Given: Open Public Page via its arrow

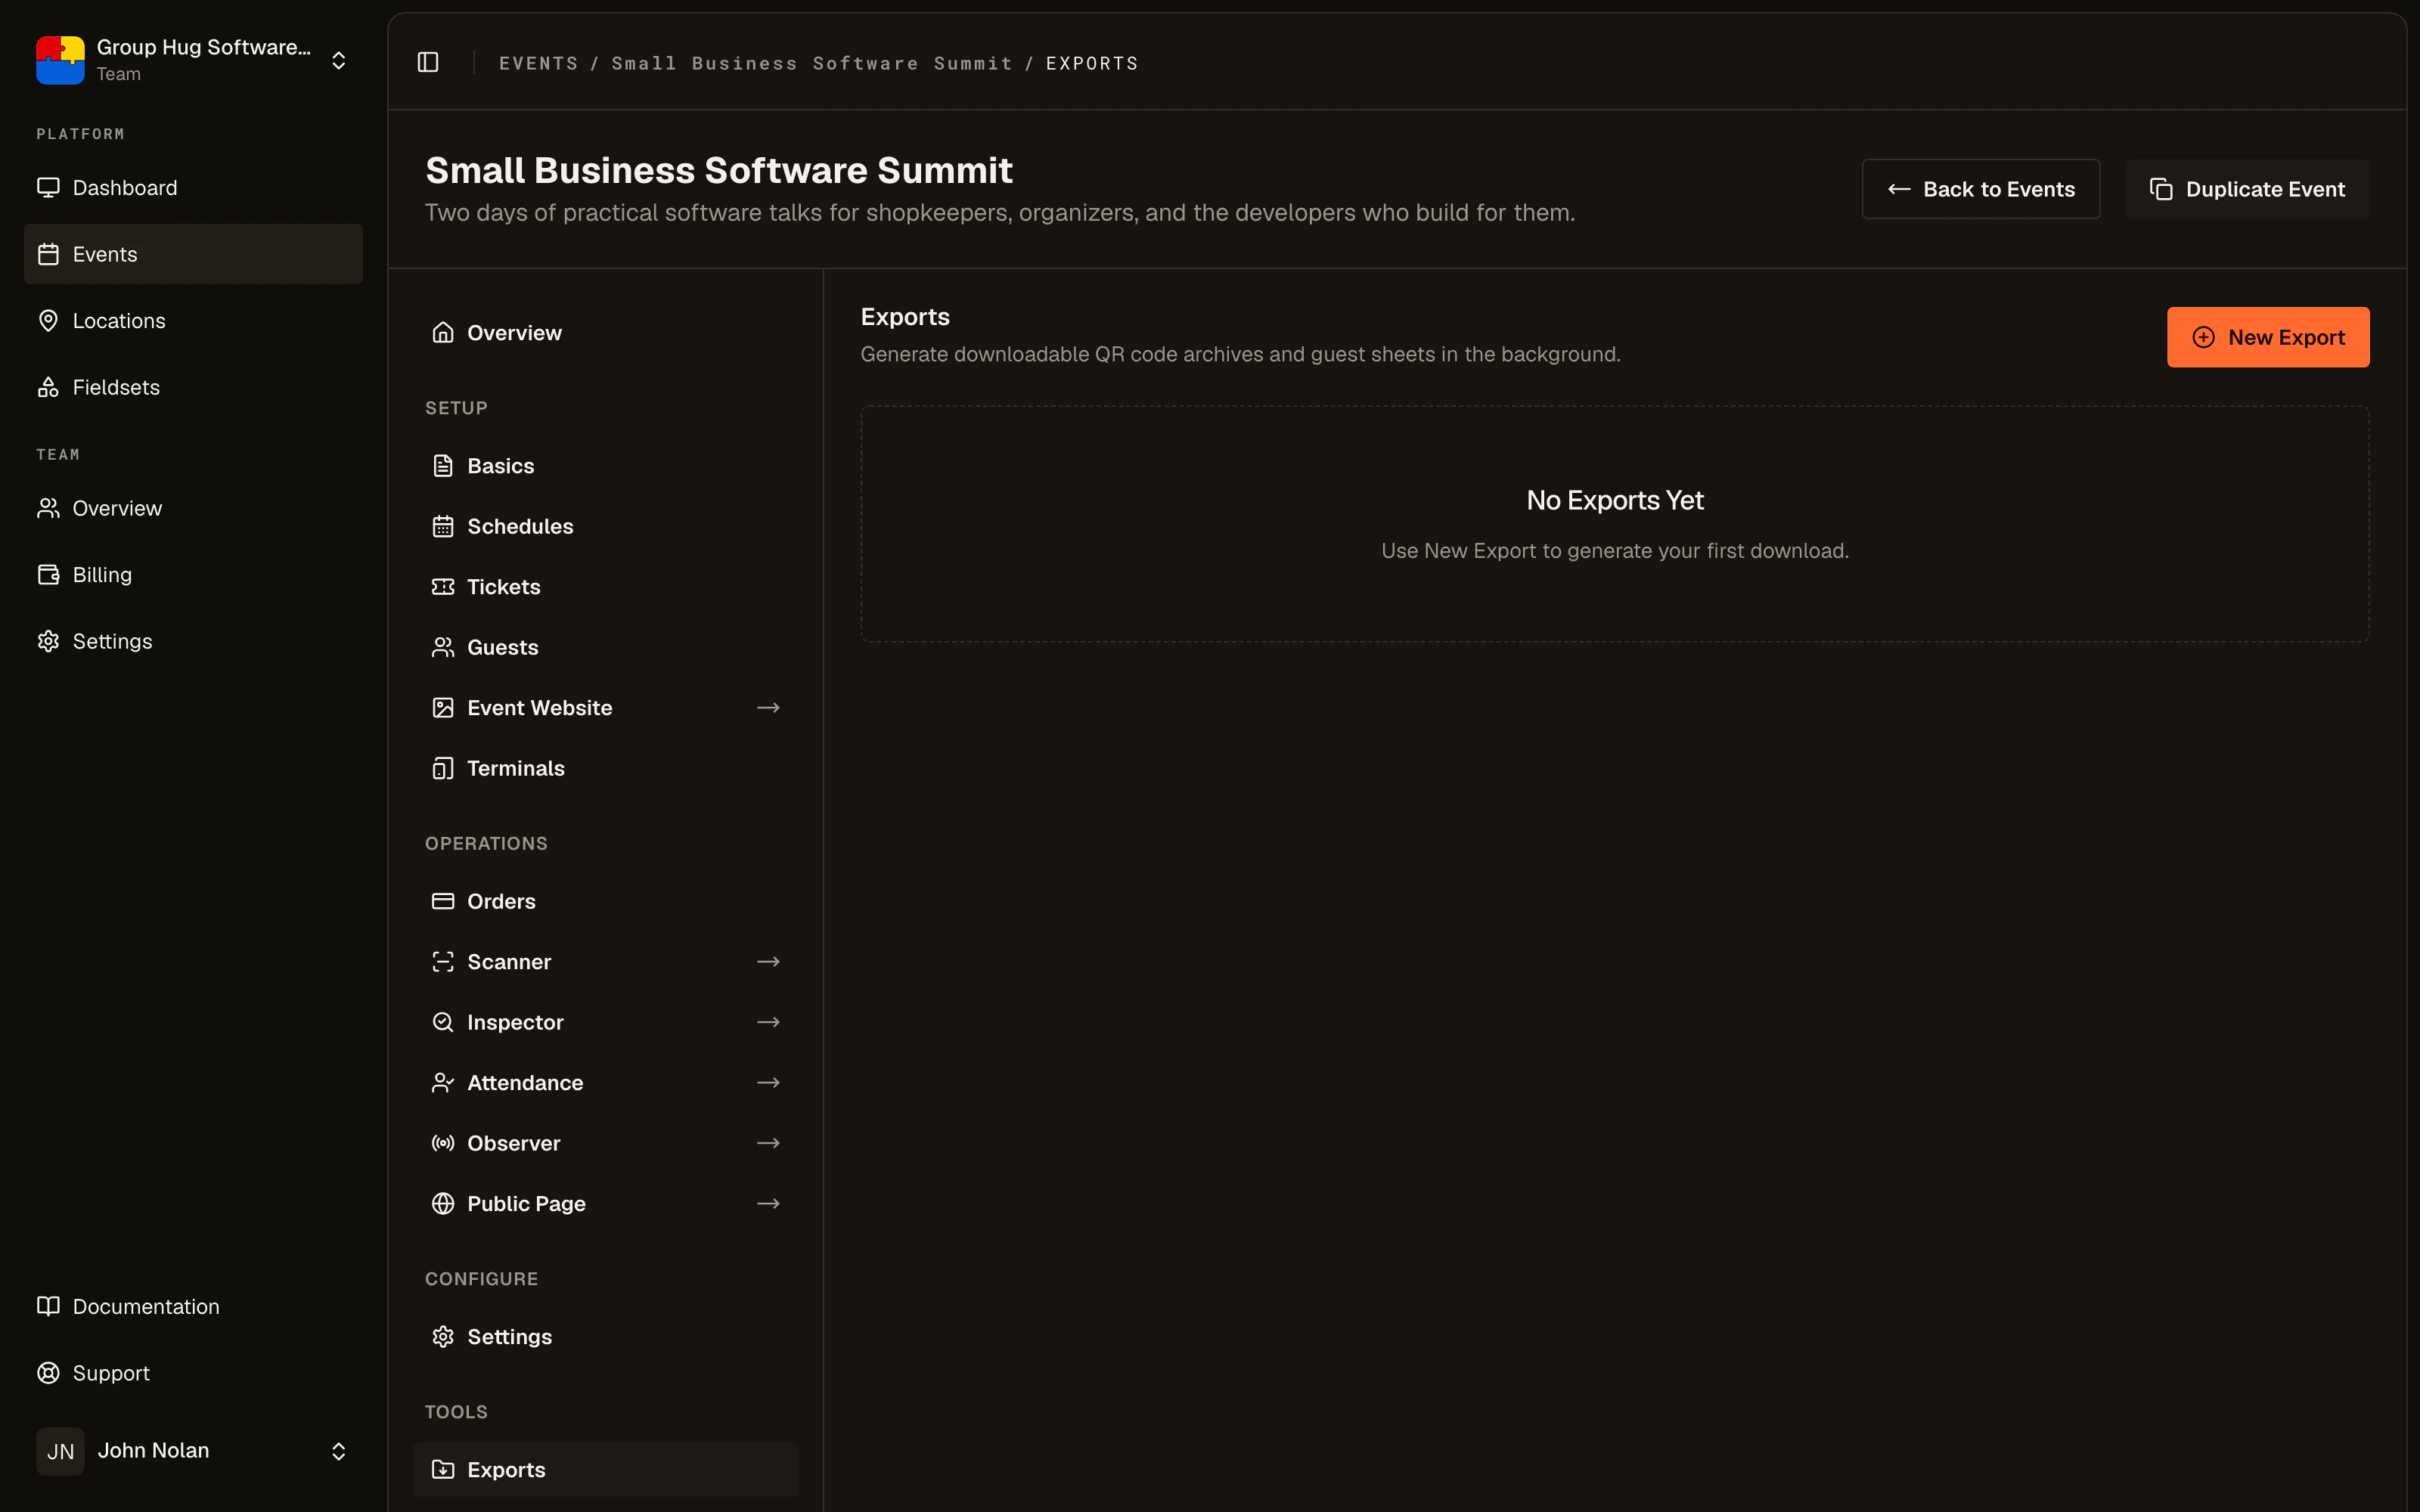Looking at the screenshot, I should coord(768,1204).
